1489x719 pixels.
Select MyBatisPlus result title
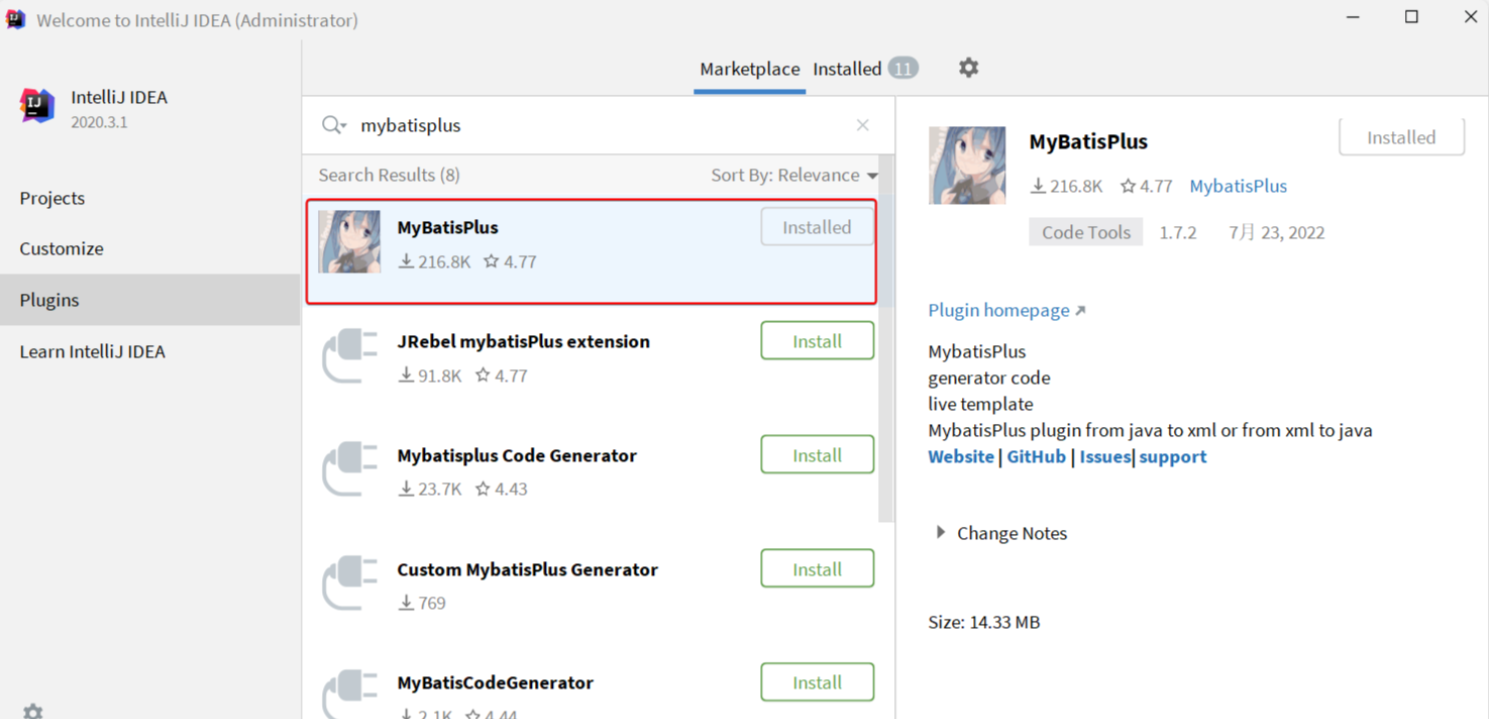(447, 227)
